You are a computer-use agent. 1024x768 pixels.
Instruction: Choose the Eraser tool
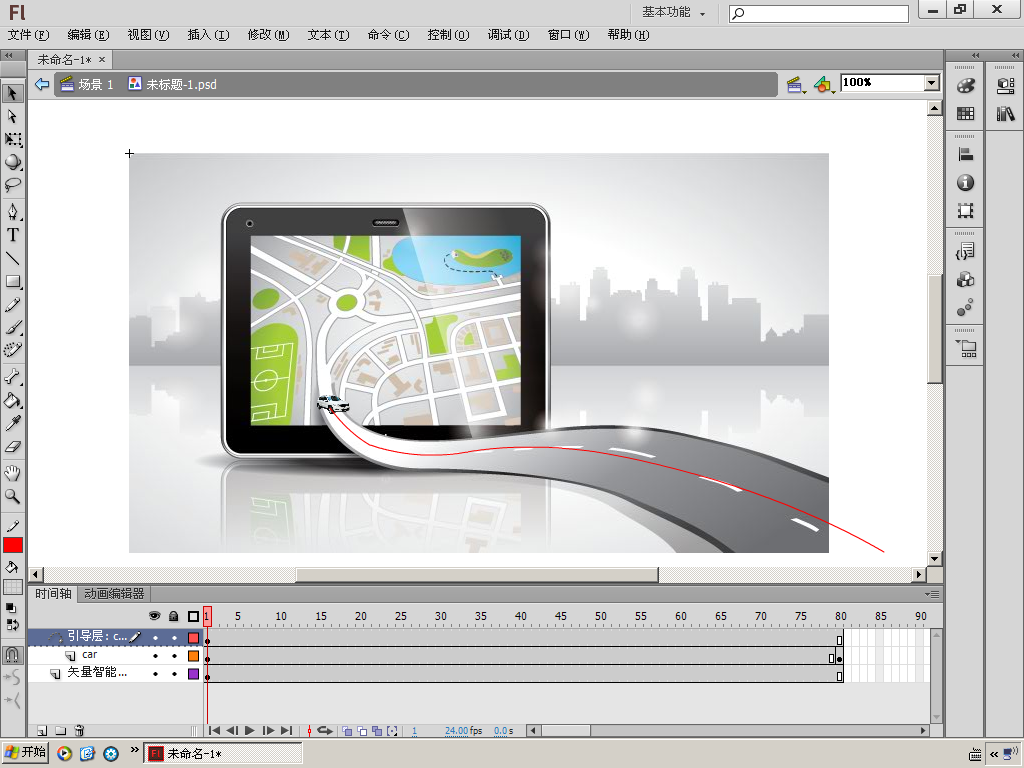click(13, 447)
